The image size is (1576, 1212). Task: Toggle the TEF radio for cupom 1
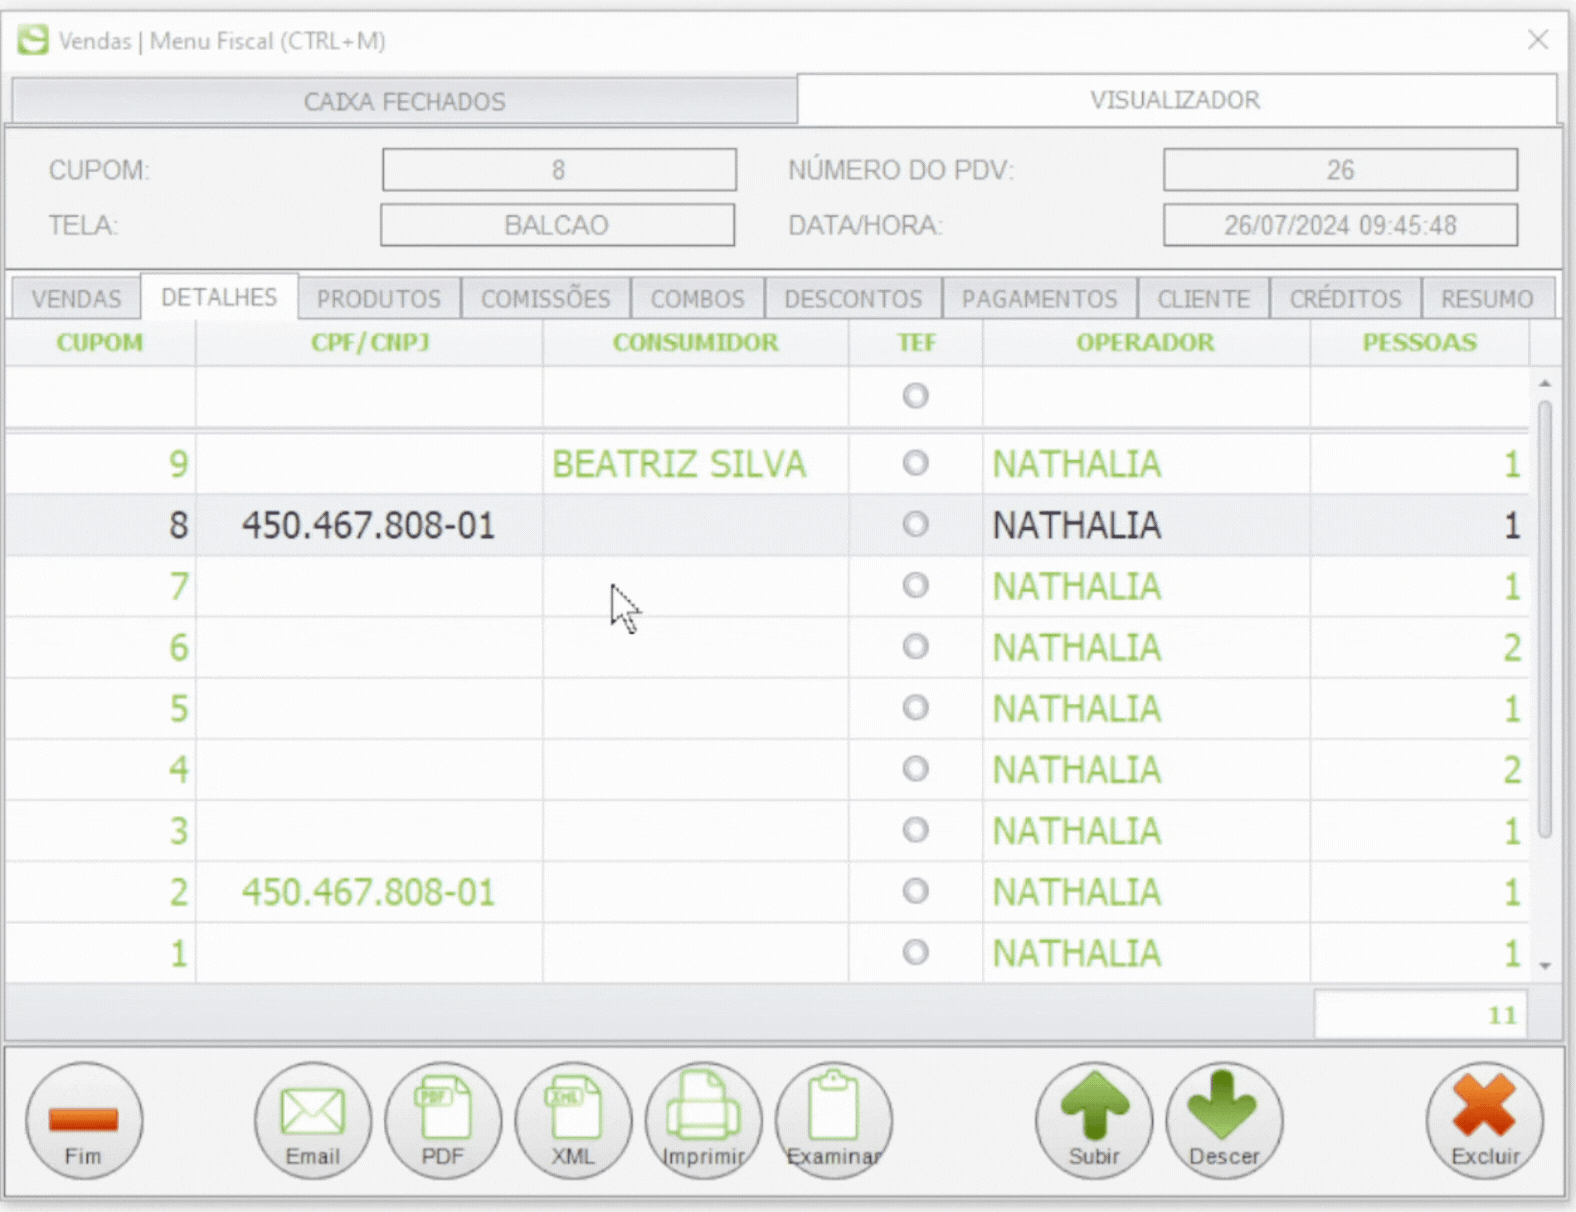915,952
